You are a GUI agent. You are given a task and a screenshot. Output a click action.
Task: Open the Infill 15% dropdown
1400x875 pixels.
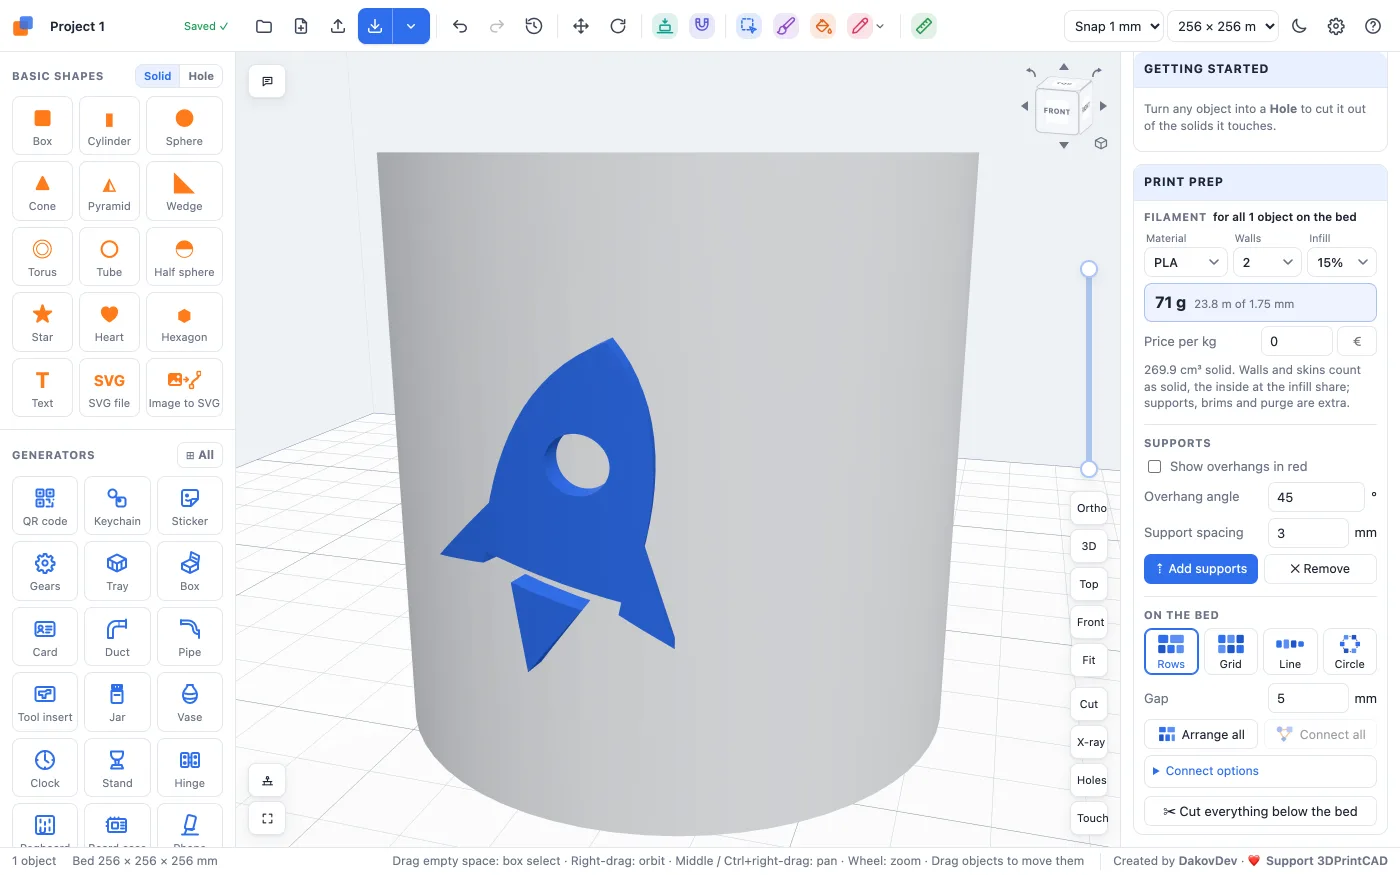(1342, 262)
